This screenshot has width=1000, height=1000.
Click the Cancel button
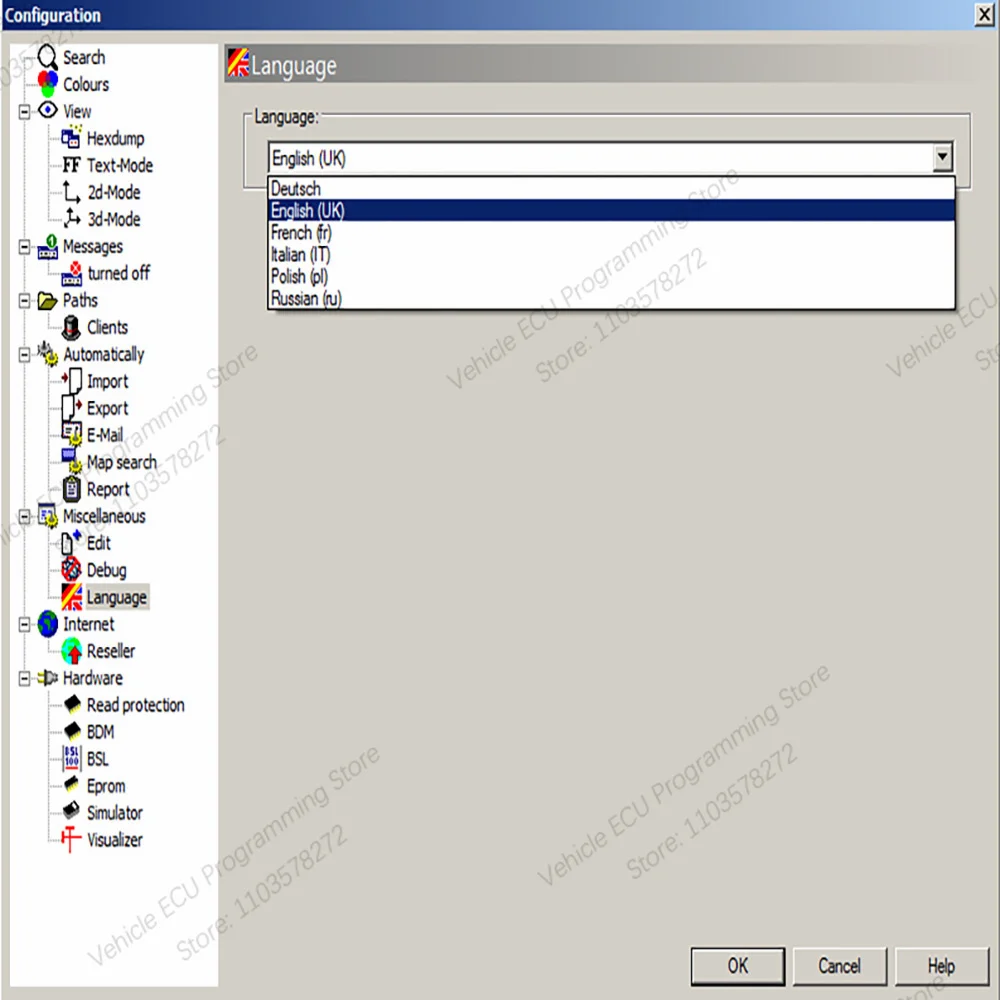839,966
